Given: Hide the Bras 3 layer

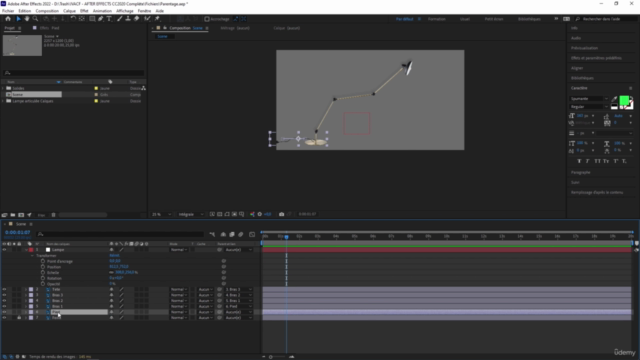Looking at the screenshot, I should click(x=4, y=295).
